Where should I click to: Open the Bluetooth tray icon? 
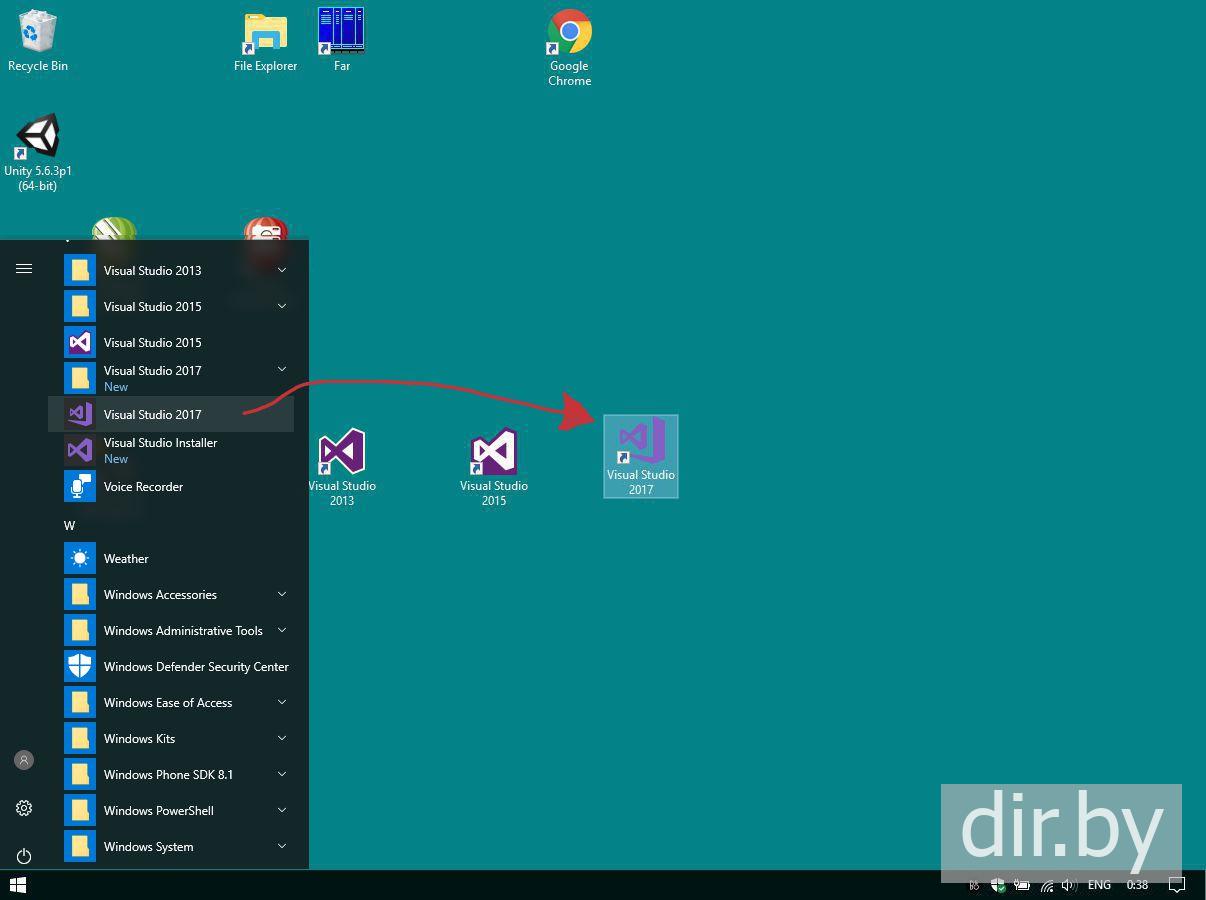pyautogui.click(x=974, y=885)
